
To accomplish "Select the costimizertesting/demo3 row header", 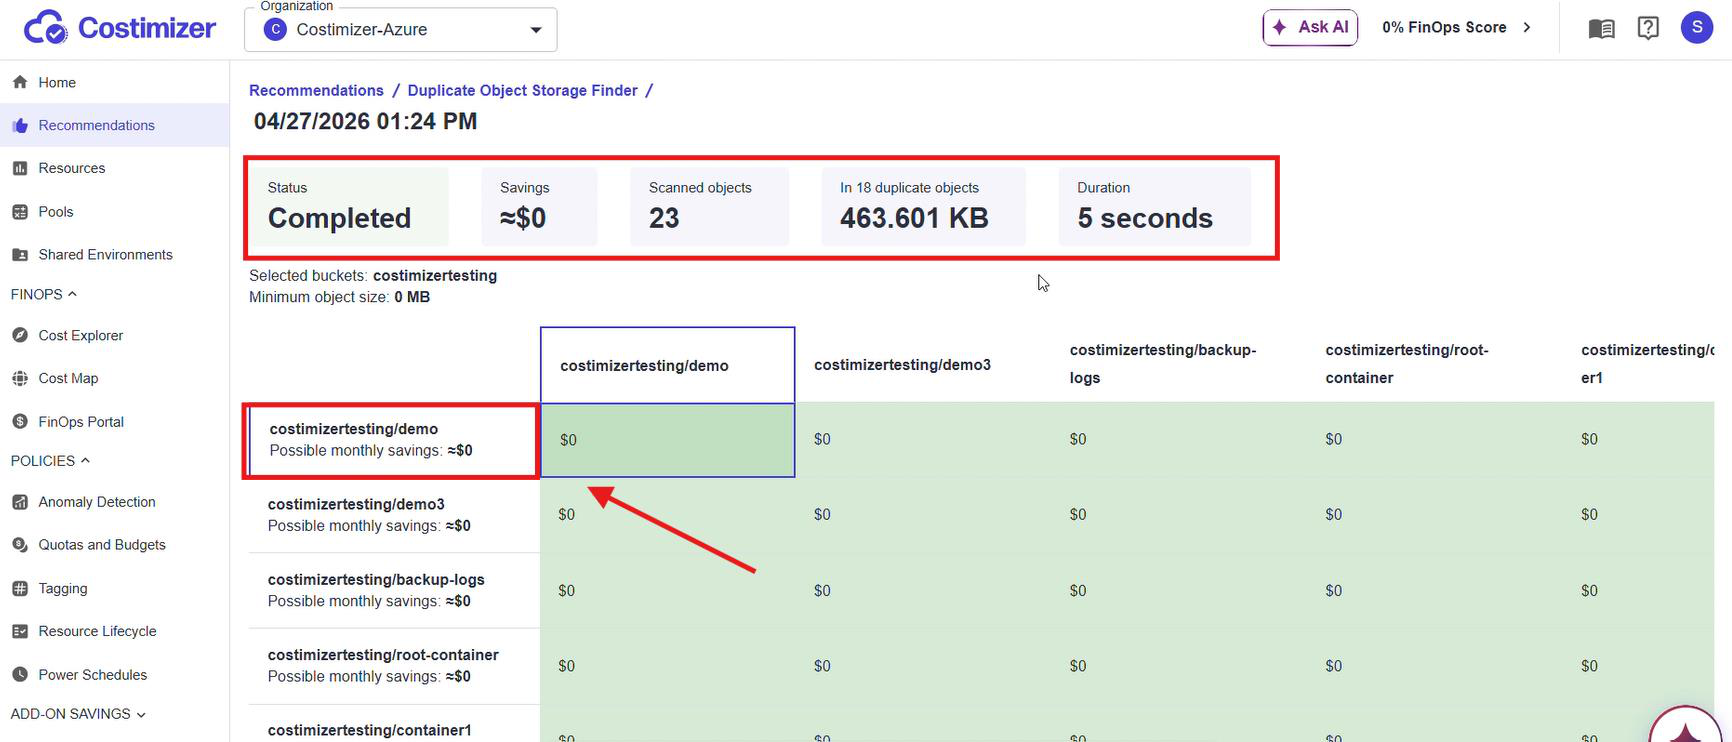I will point(394,515).
